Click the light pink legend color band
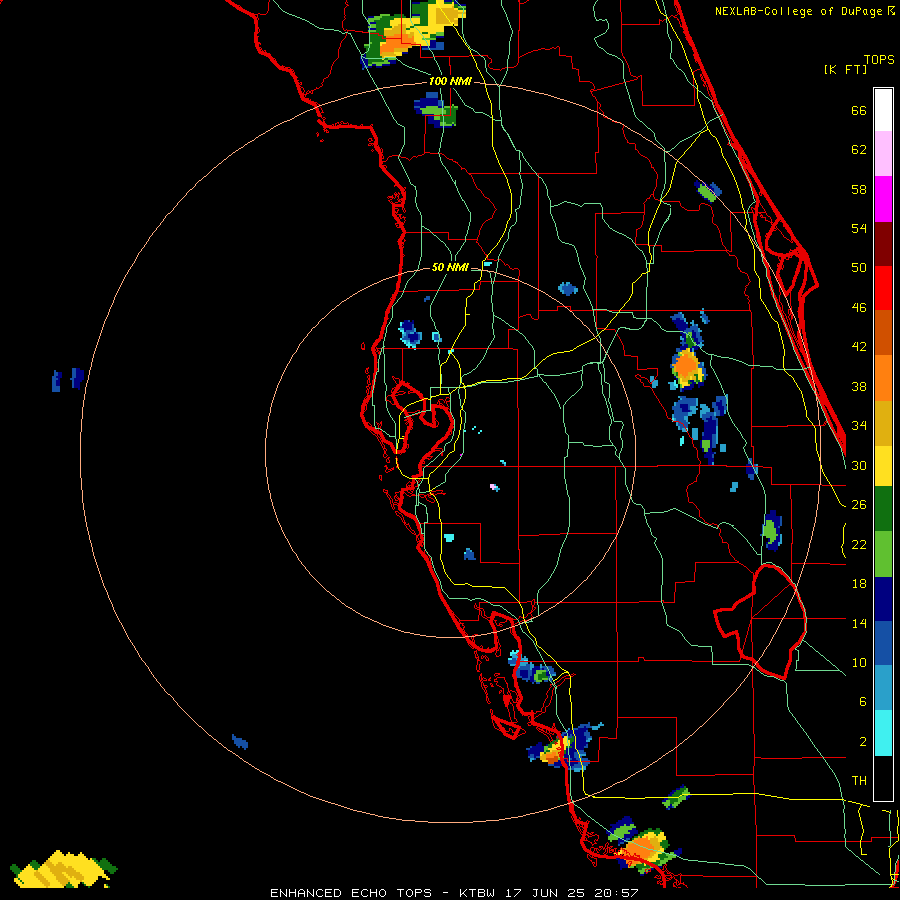The height and width of the screenshot is (900, 900). [883, 154]
